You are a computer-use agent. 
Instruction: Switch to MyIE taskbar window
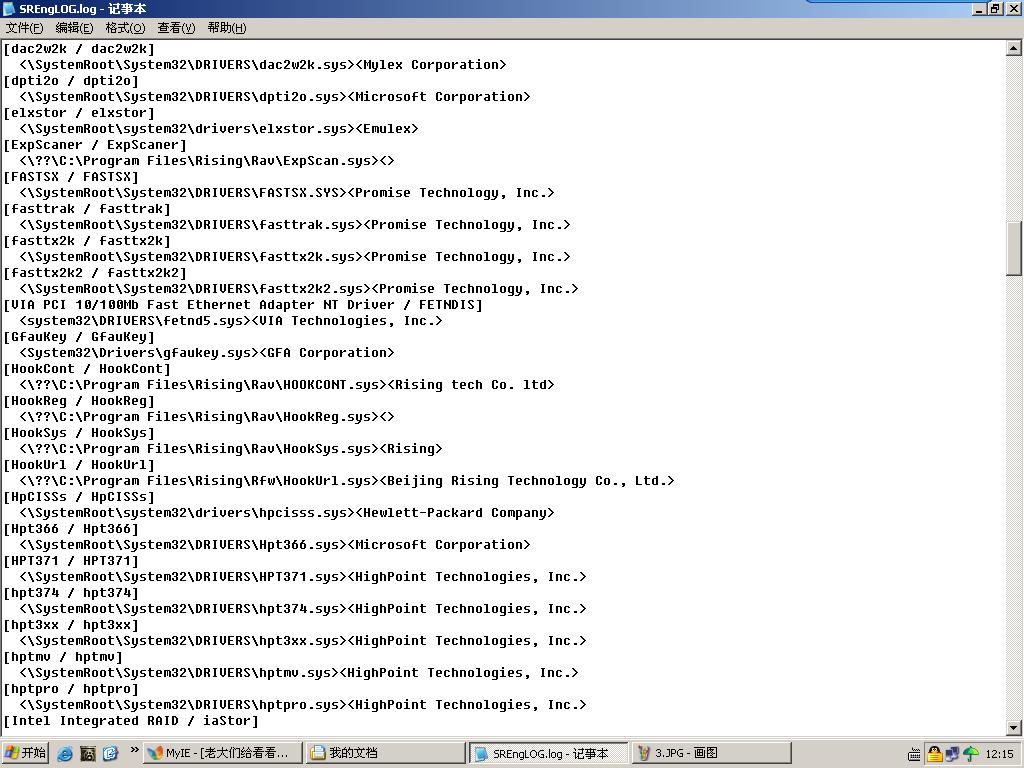[223, 753]
